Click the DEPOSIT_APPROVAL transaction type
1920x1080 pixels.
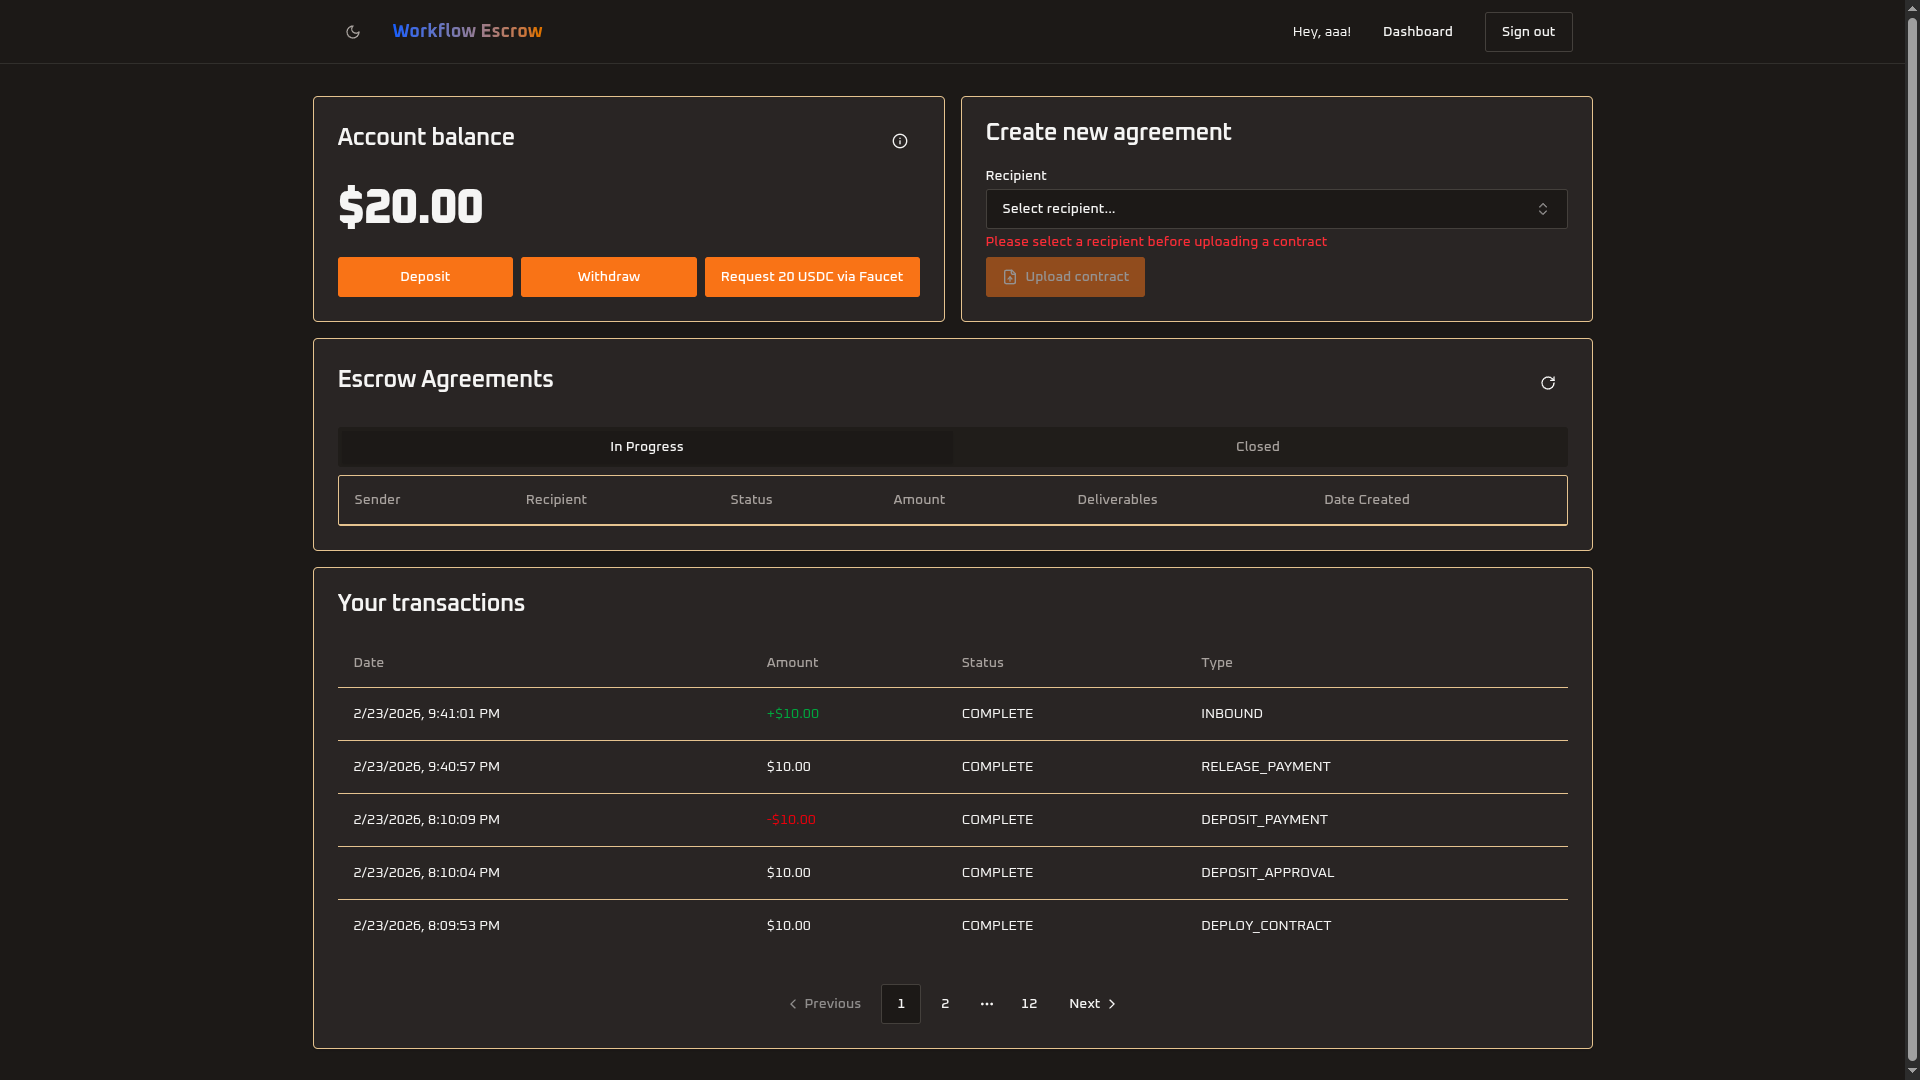click(x=1267, y=873)
